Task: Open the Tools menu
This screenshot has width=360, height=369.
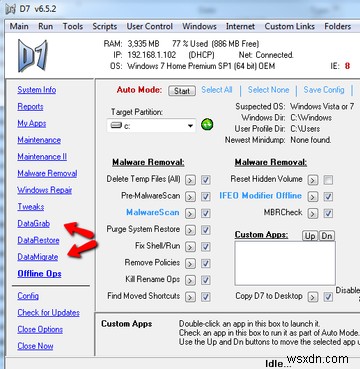Action: click(73, 26)
